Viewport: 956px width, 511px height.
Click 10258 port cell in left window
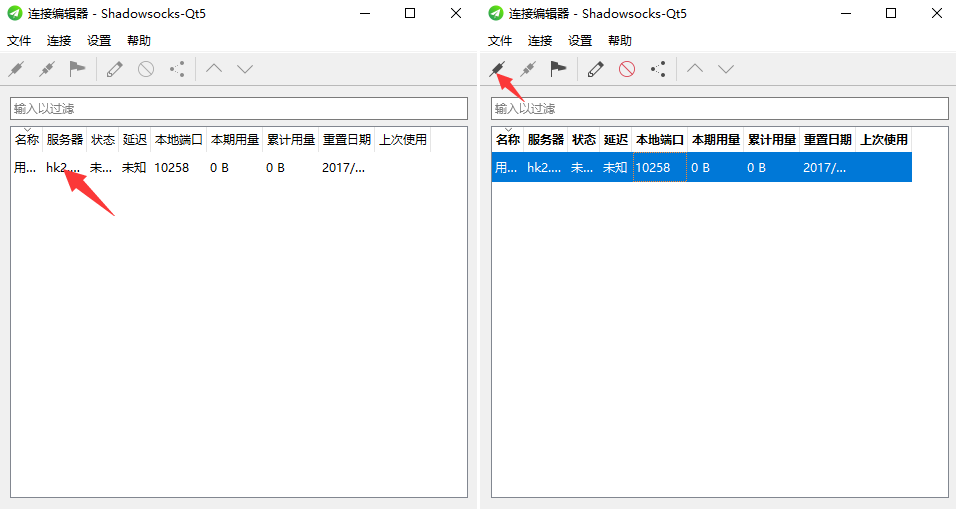click(179, 168)
